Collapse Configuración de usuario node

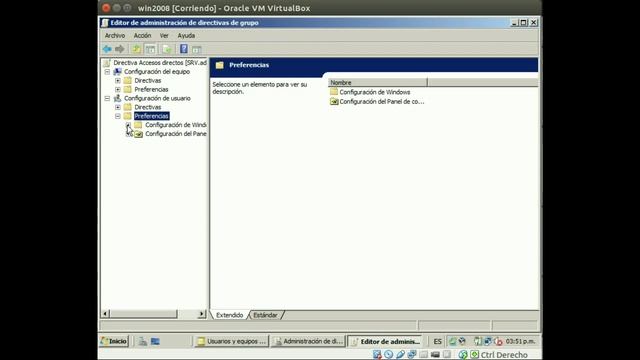click(107, 98)
